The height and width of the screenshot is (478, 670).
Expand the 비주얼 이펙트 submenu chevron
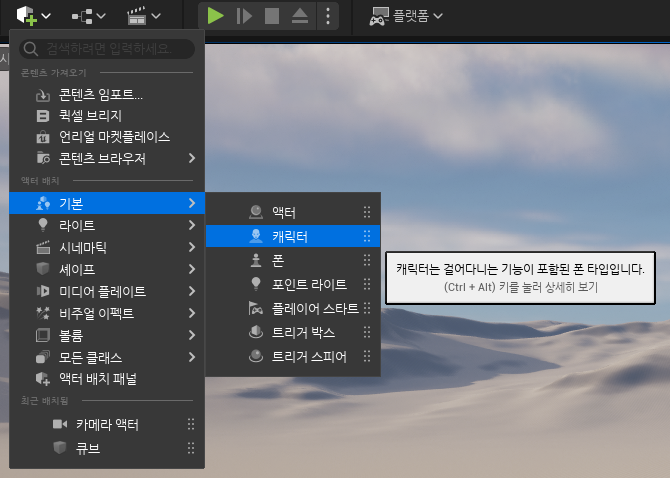point(192,313)
